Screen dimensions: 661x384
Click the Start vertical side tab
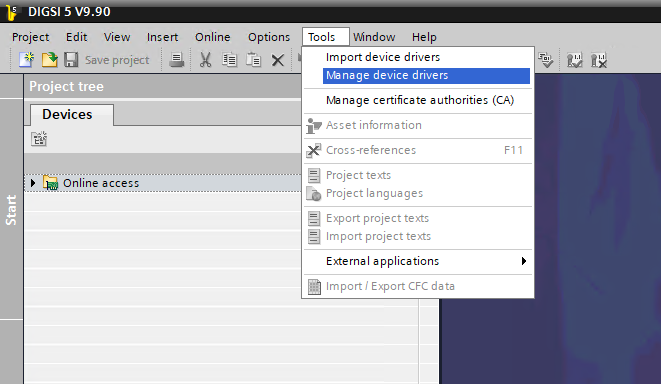pos(11,209)
